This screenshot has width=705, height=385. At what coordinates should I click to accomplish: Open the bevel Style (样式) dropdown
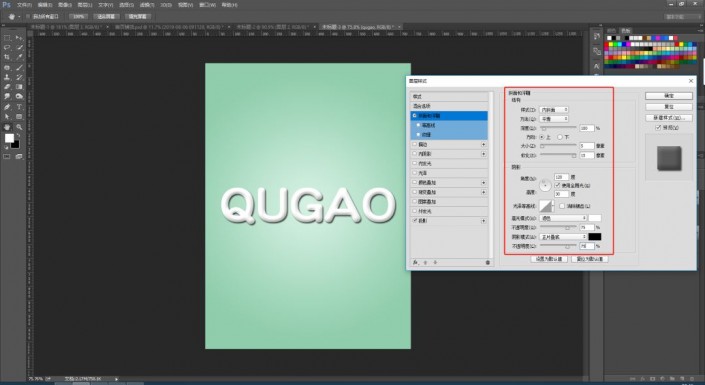click(554, 110)
